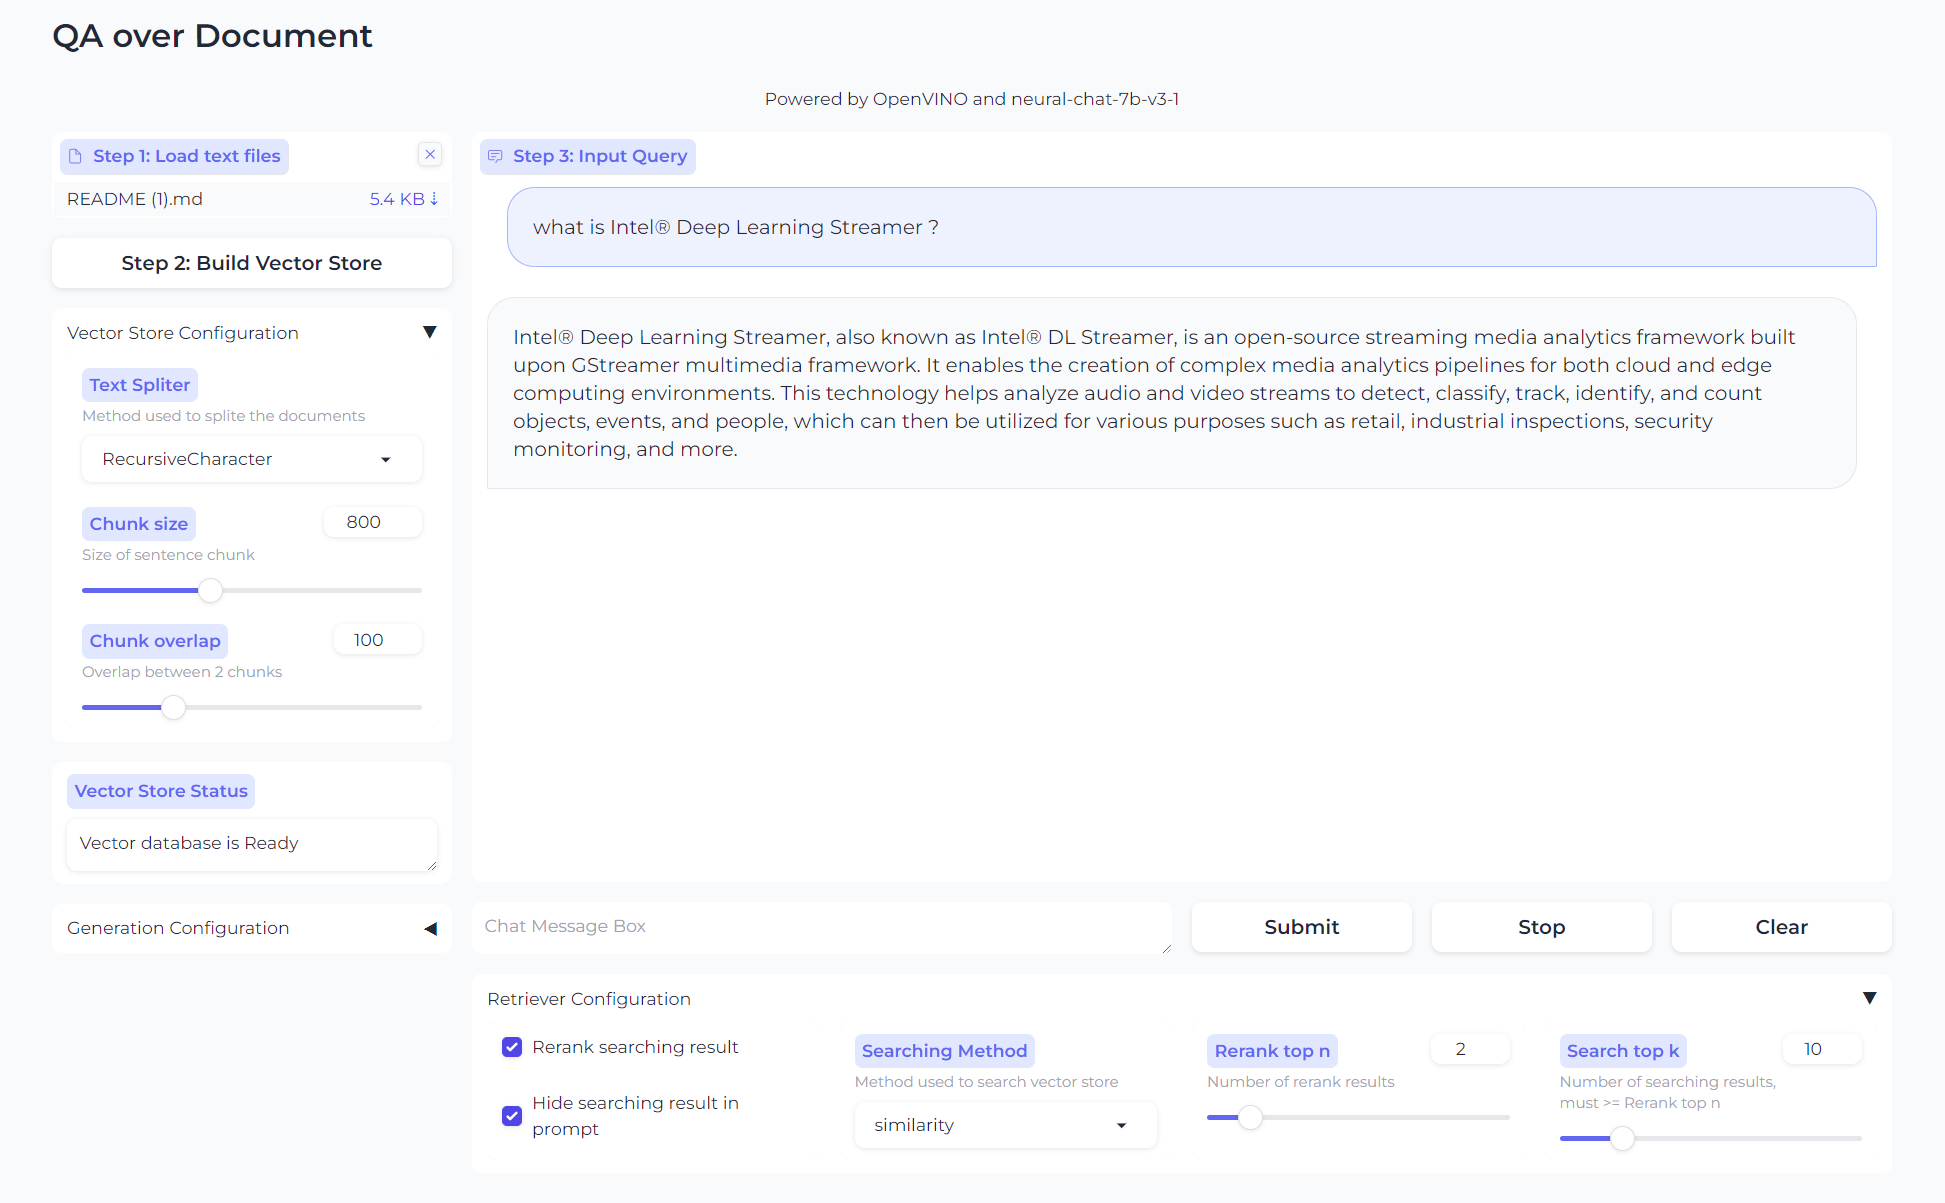
Task: Expand the Generation Configuration section
Action: click(x=430, y=928)
